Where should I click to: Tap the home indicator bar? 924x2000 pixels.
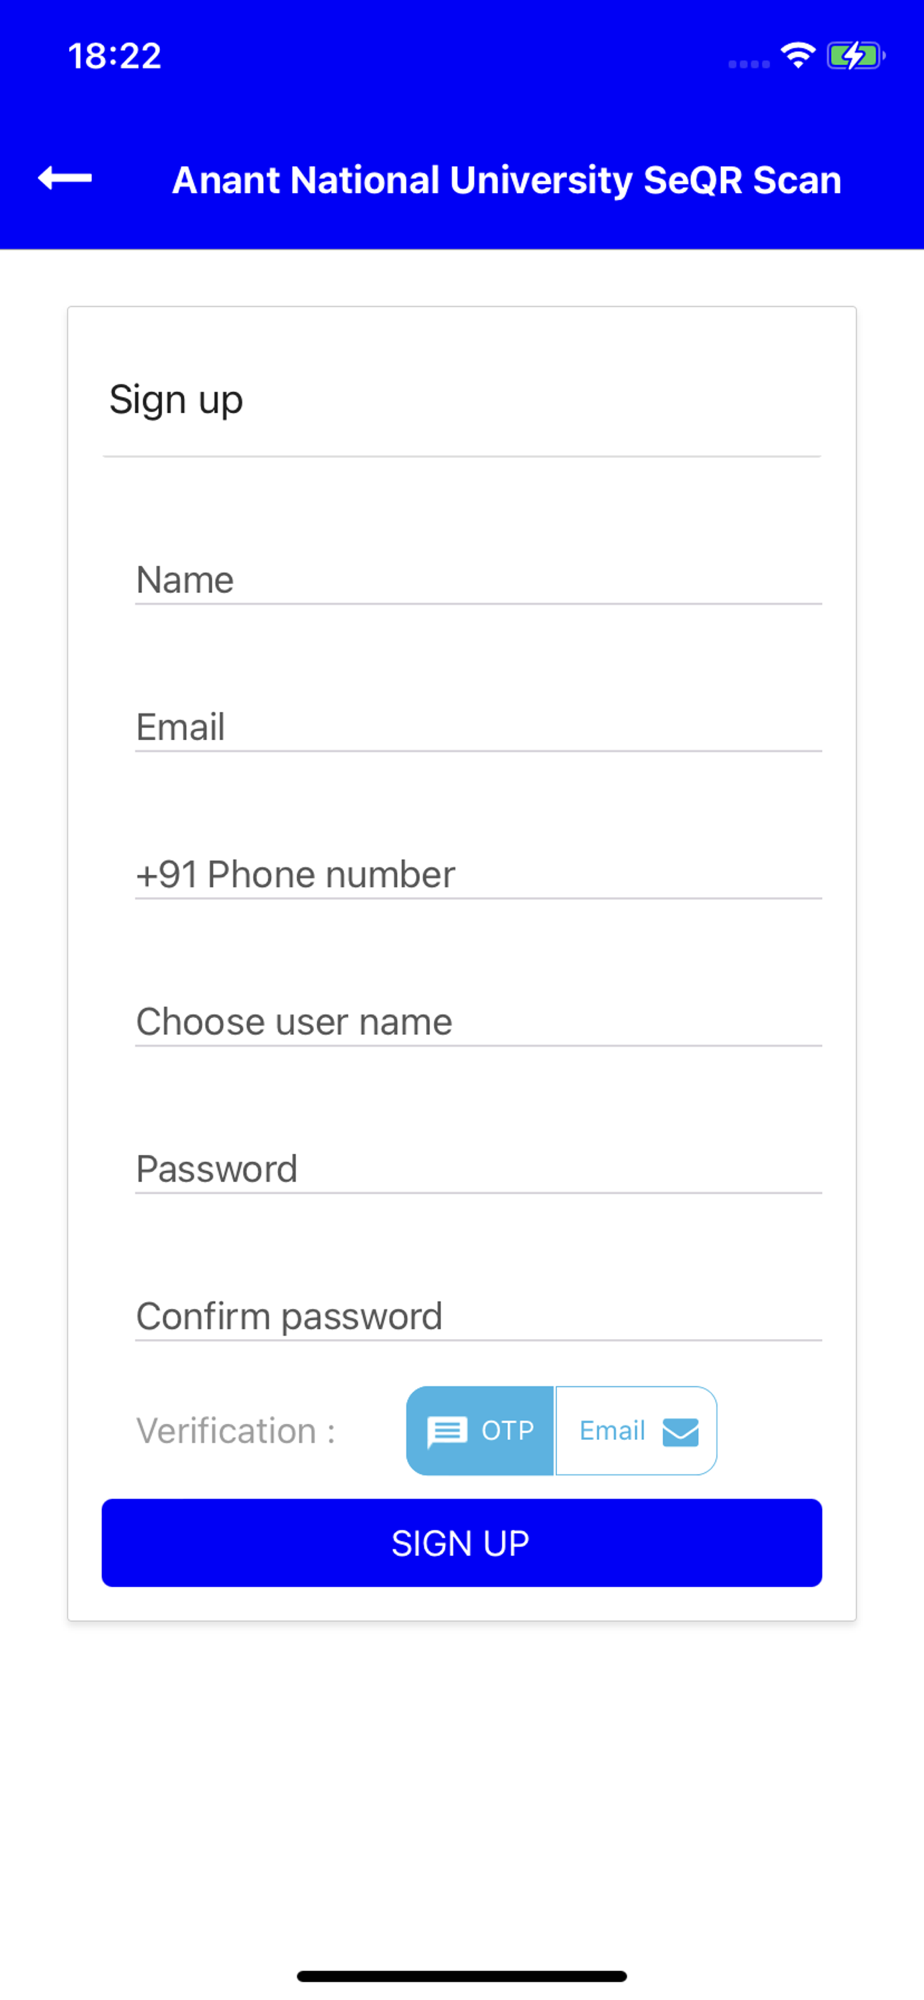462,1976
